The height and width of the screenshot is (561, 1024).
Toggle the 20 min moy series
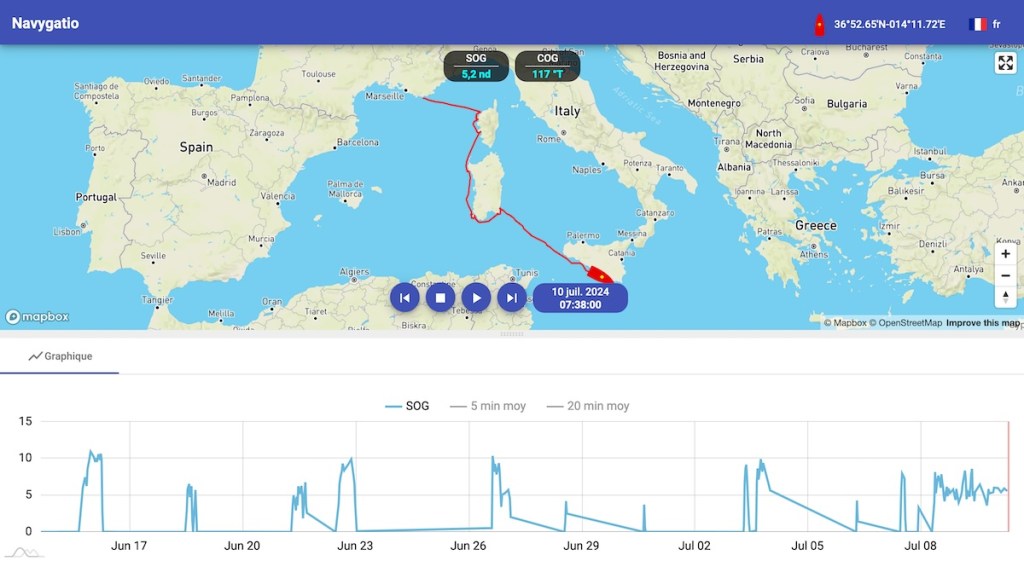pyautogui.click(x=587, y=406)
